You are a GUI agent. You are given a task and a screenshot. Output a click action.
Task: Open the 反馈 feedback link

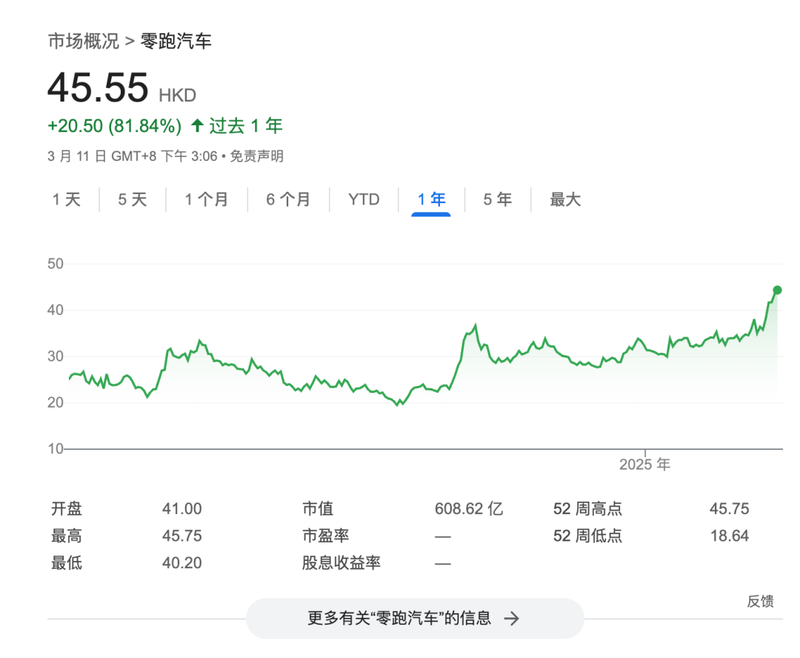tap(760, 601)
